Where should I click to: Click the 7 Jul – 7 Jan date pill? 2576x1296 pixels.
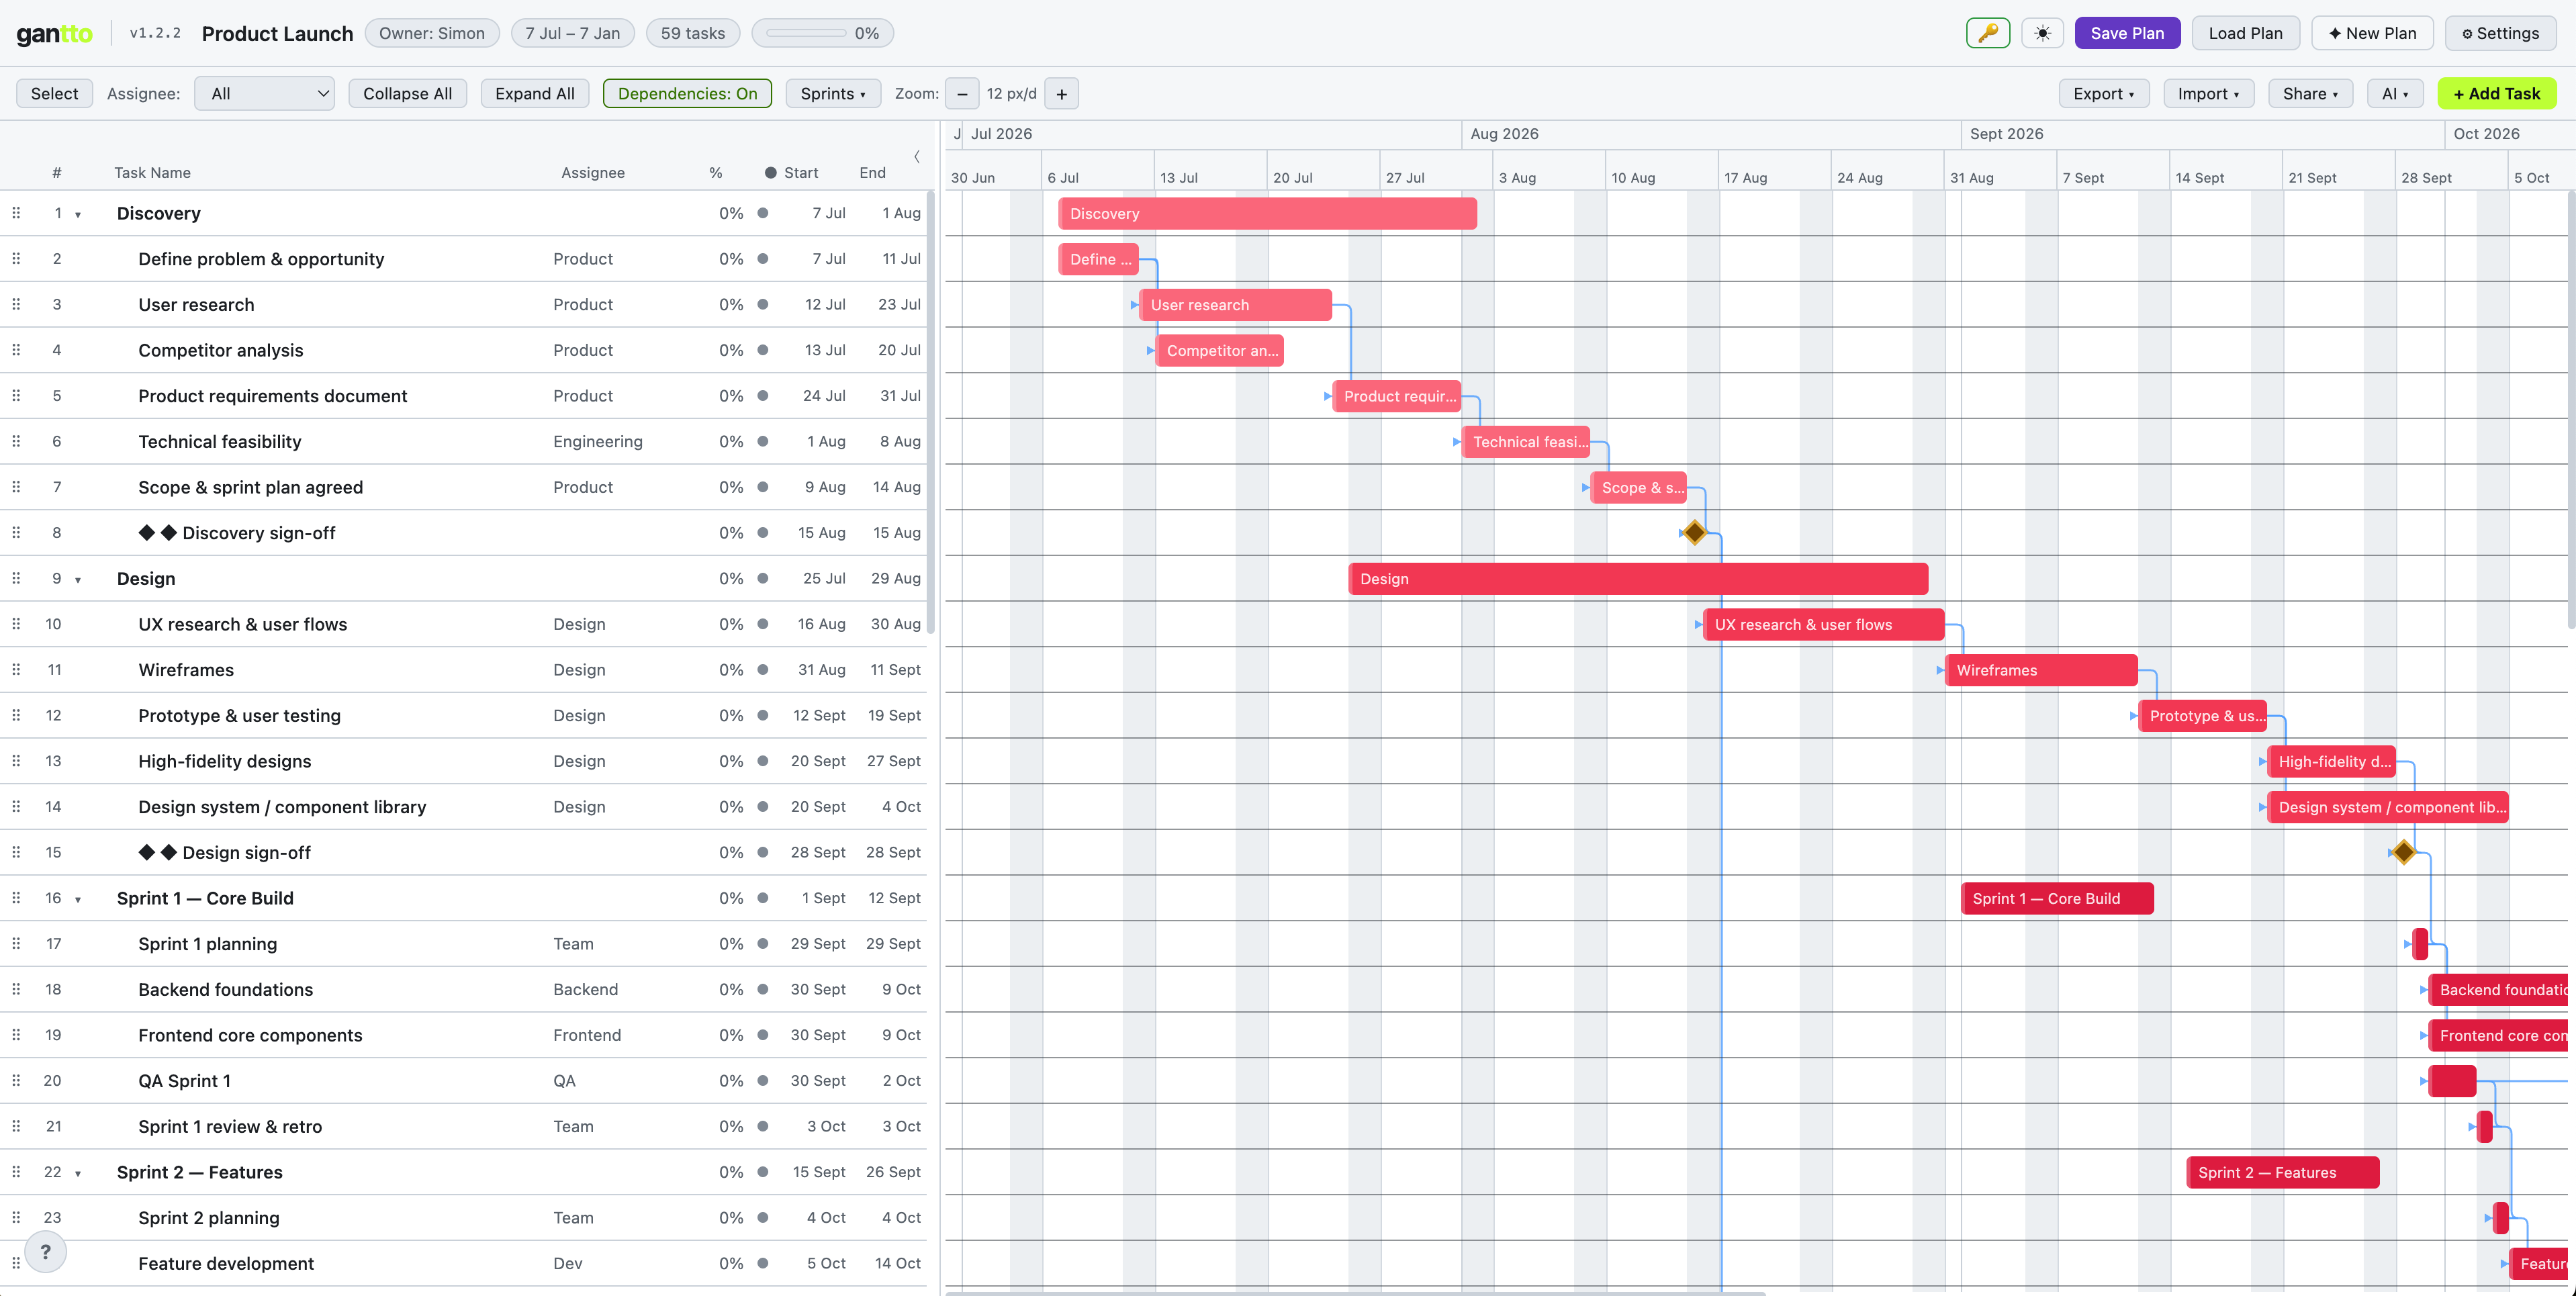pyautogui.click(x=573, y=33)
